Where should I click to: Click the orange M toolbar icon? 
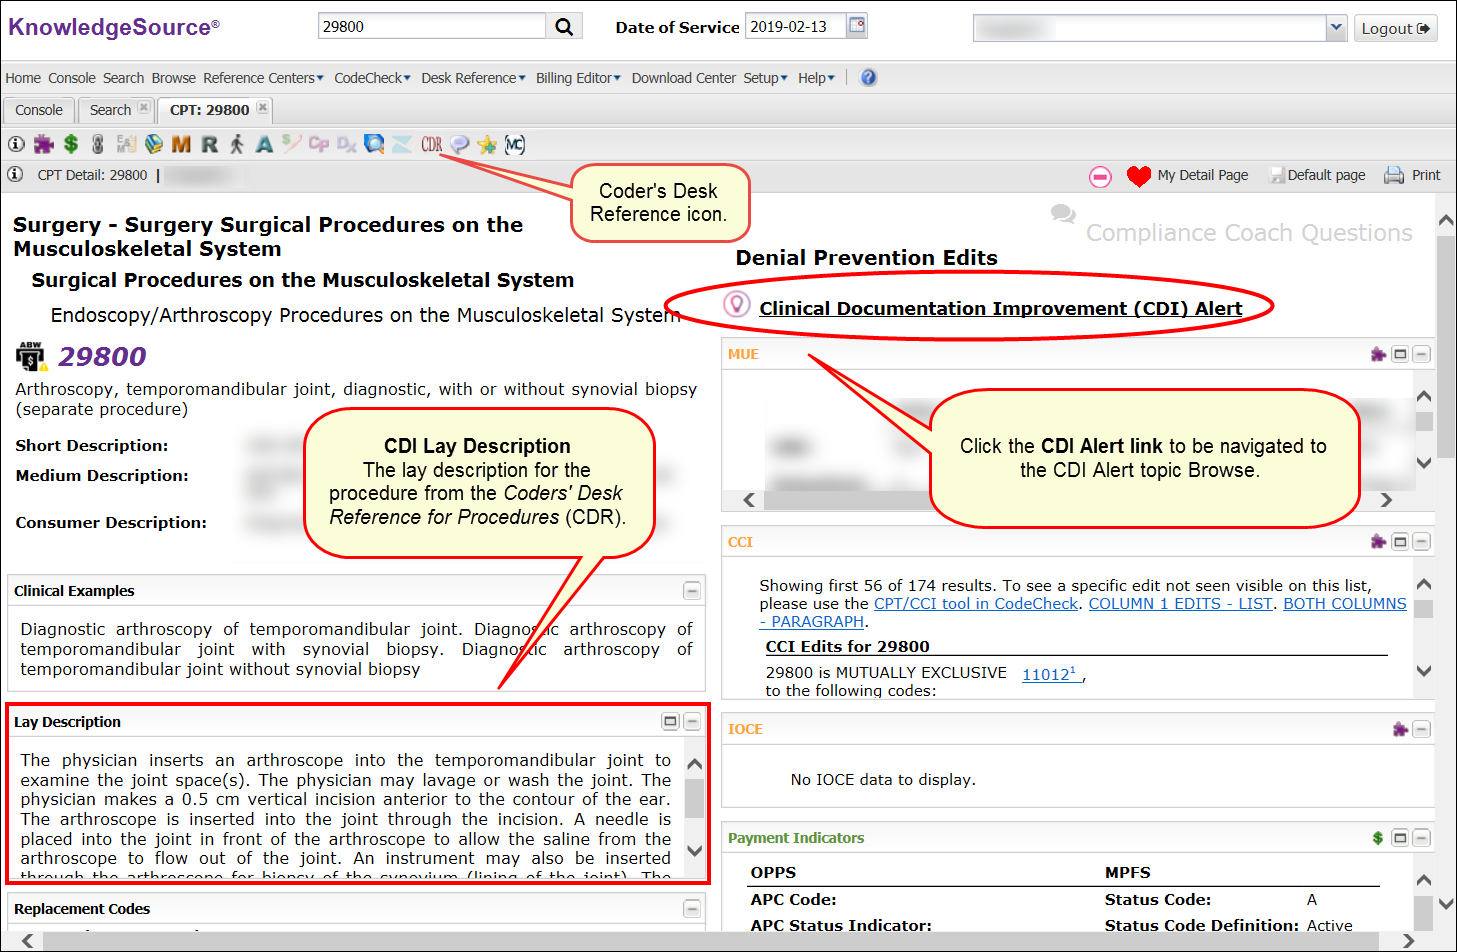coord(181,144)
